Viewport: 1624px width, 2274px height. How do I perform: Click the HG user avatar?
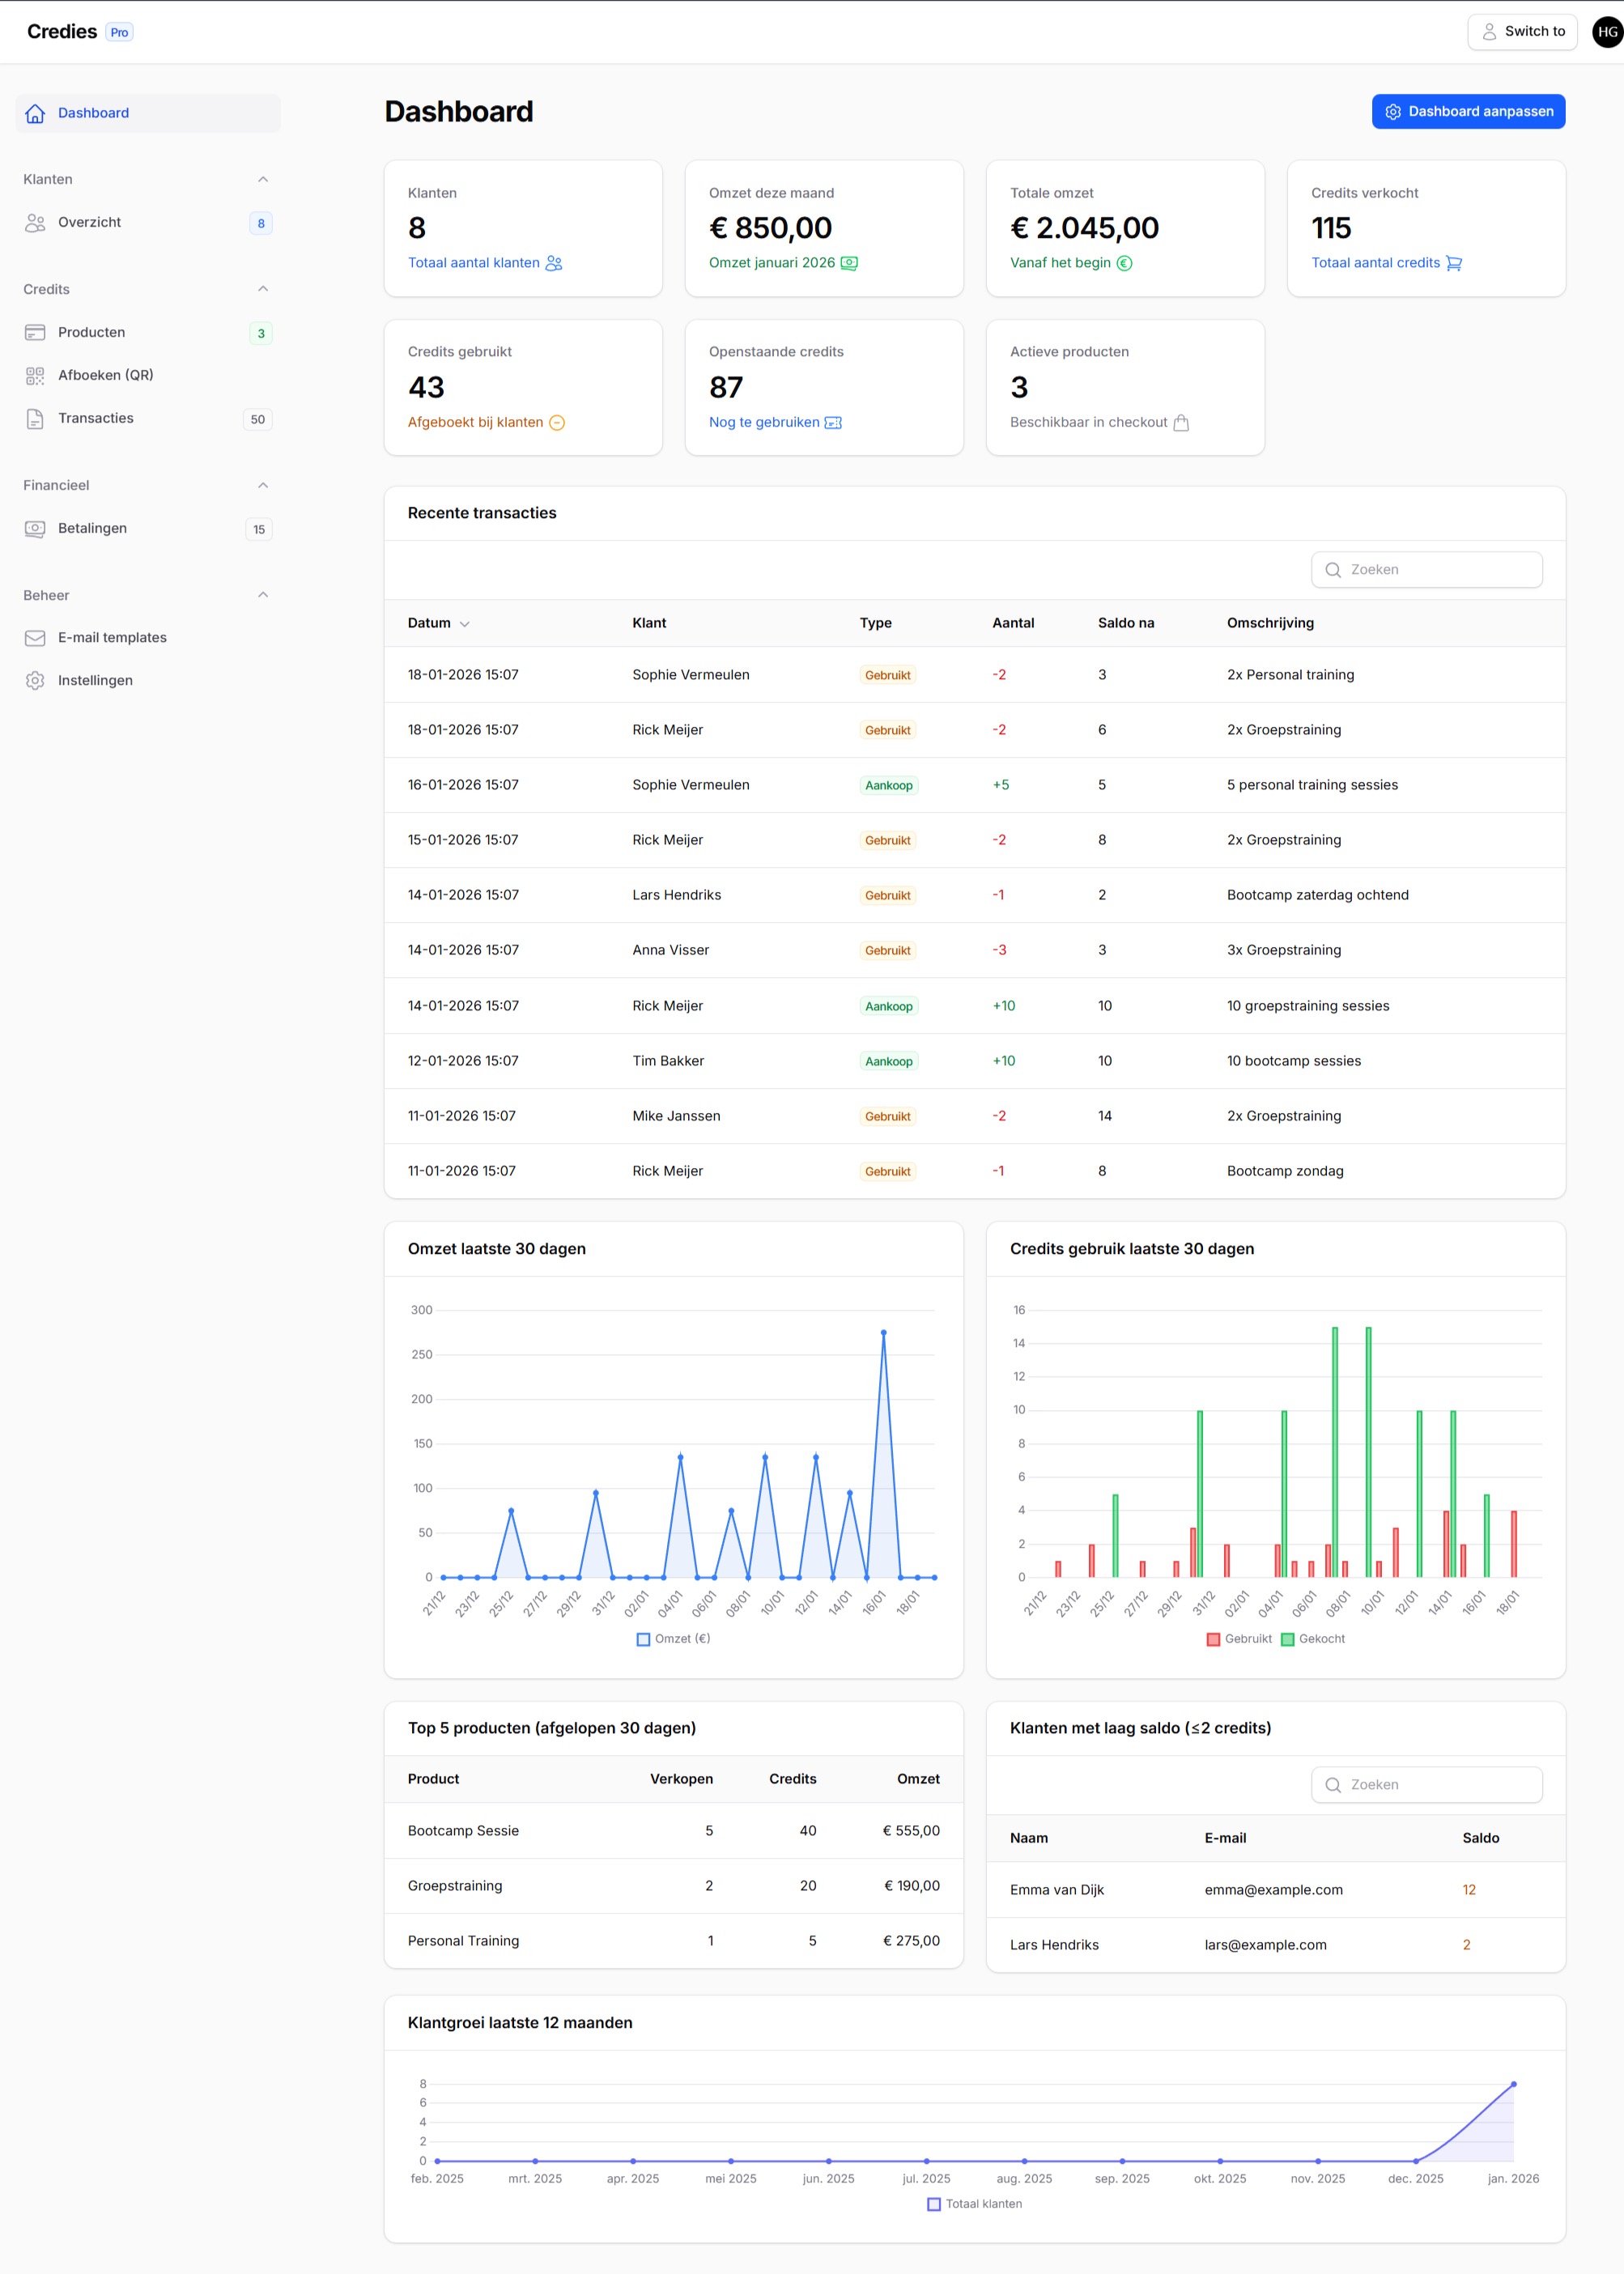(1606, 32)
